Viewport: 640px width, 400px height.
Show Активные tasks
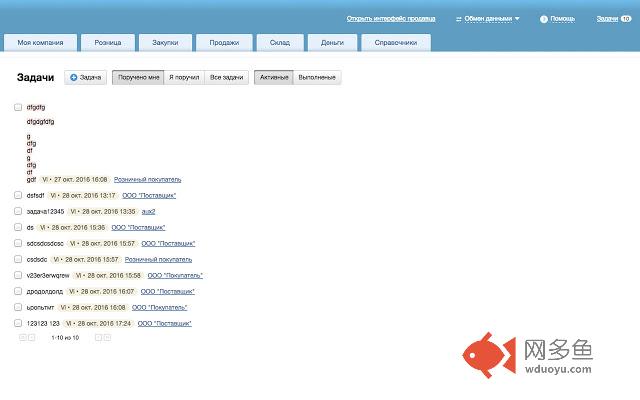(x=274, y=78)
